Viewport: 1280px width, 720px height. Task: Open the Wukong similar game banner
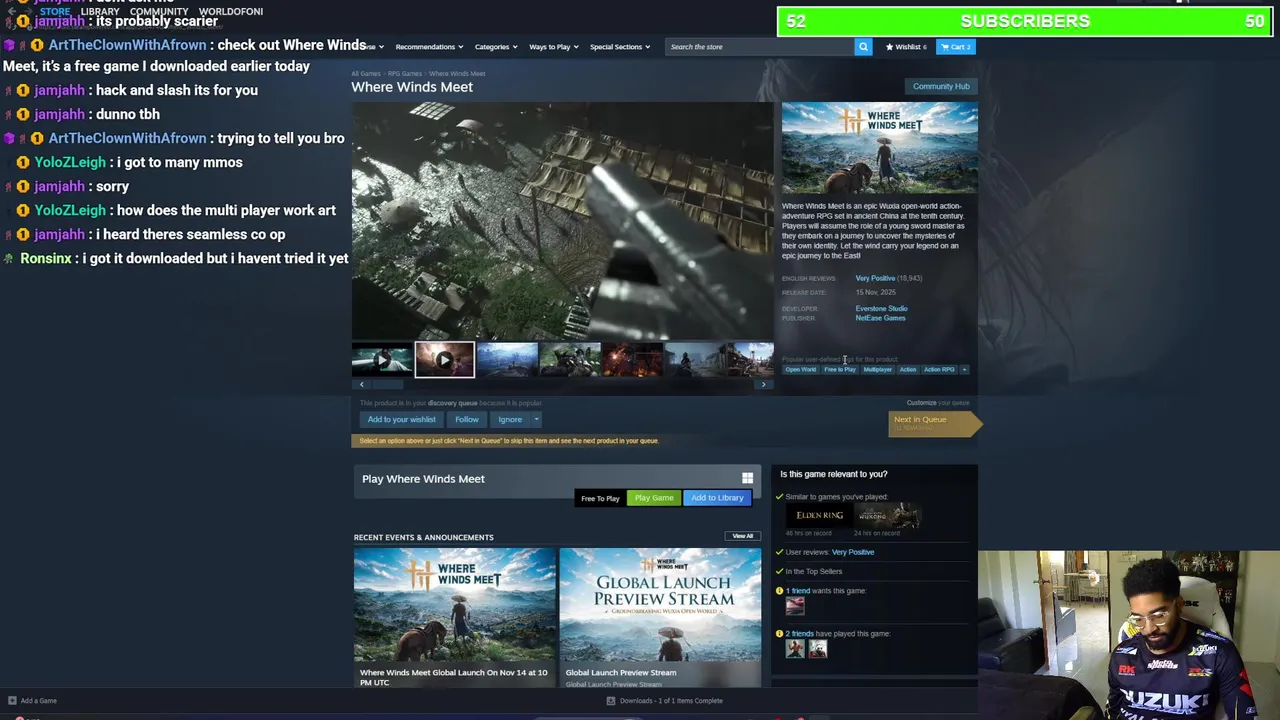(x=886, y=516)
